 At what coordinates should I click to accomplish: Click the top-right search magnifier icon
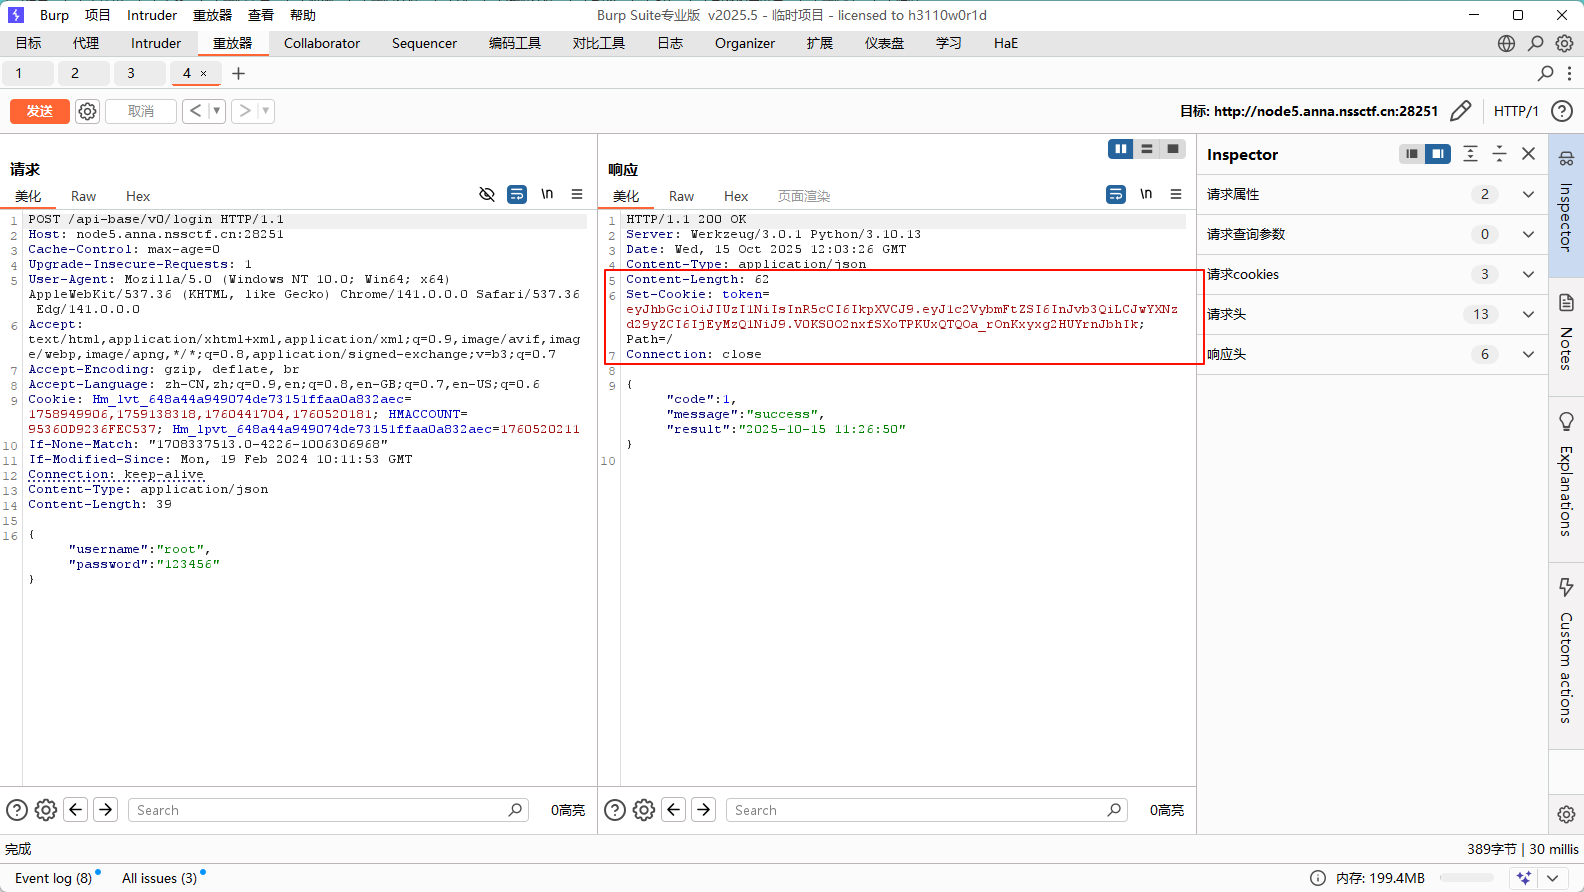1536,43
